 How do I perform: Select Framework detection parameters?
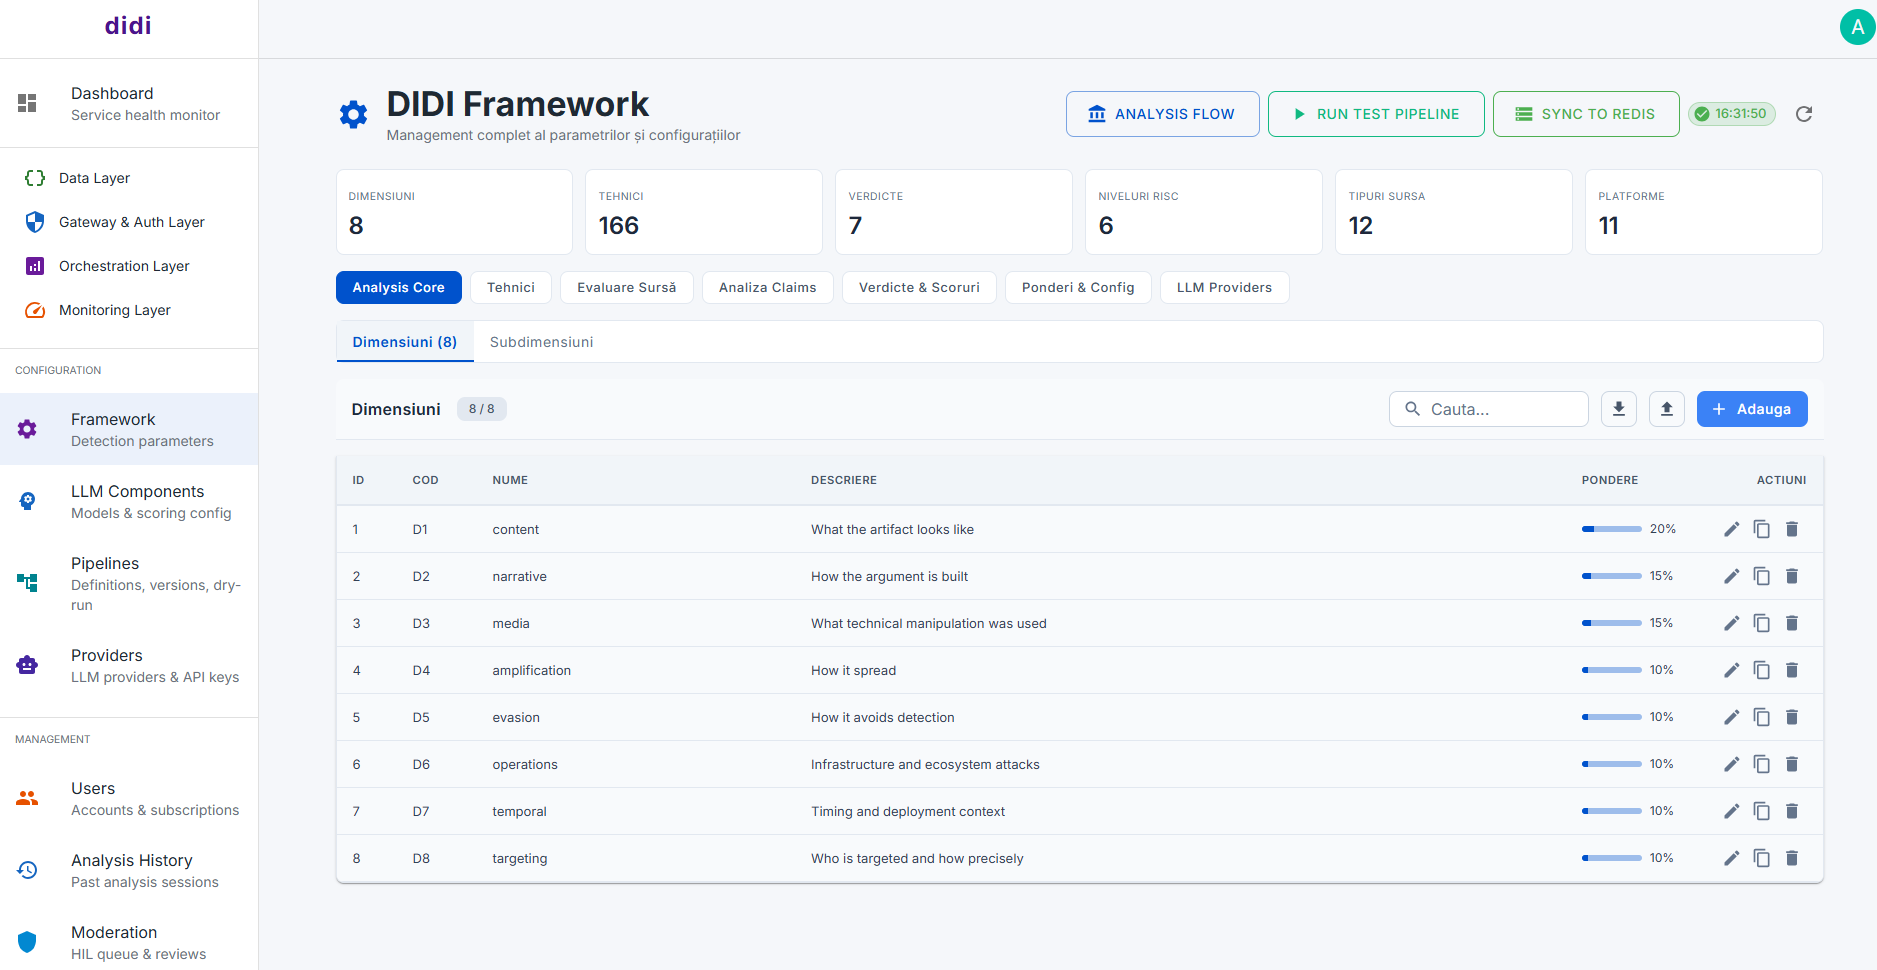(129, 429)
